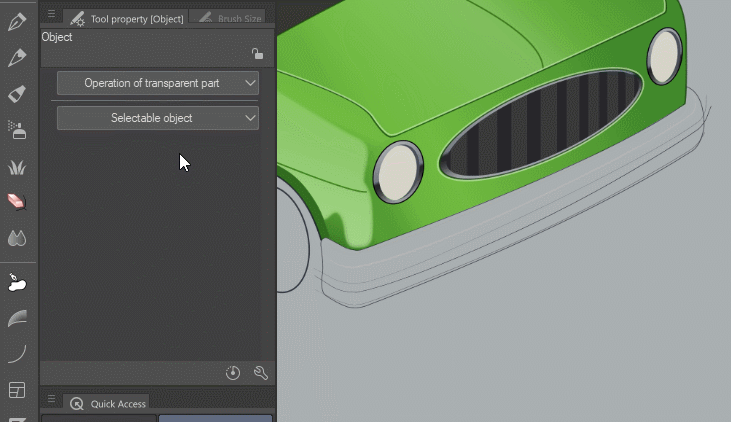
Task: Pick the Decoration grass tool
Action: tap(17, 167)
